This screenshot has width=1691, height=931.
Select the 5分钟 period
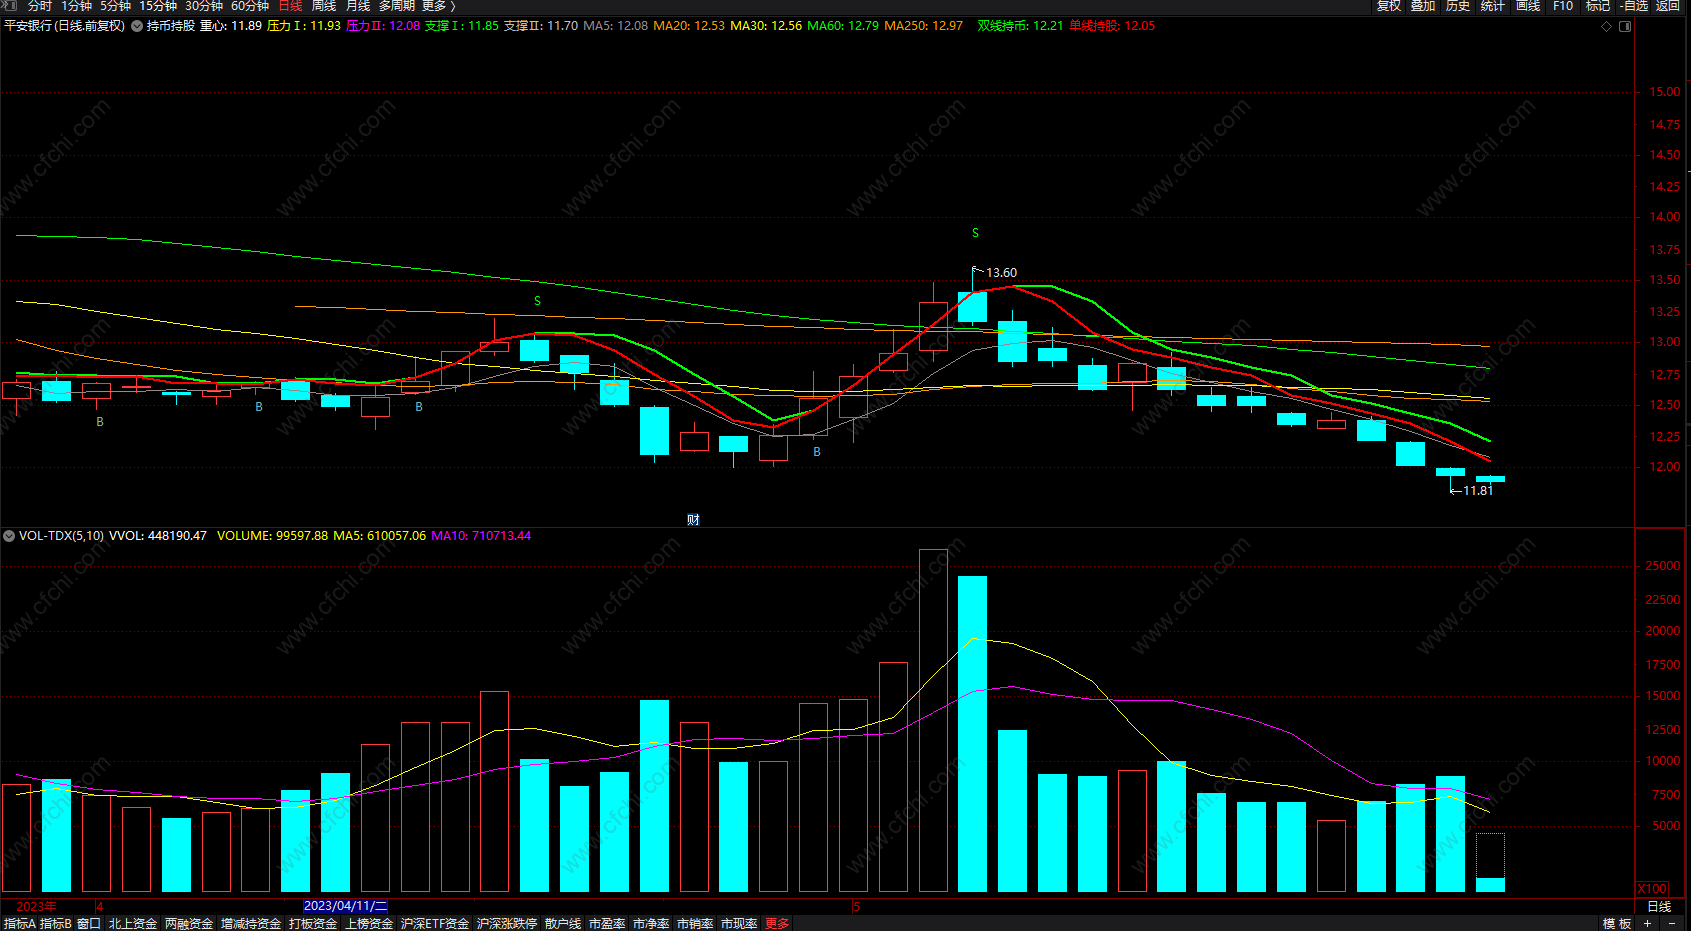pos(115,6)
